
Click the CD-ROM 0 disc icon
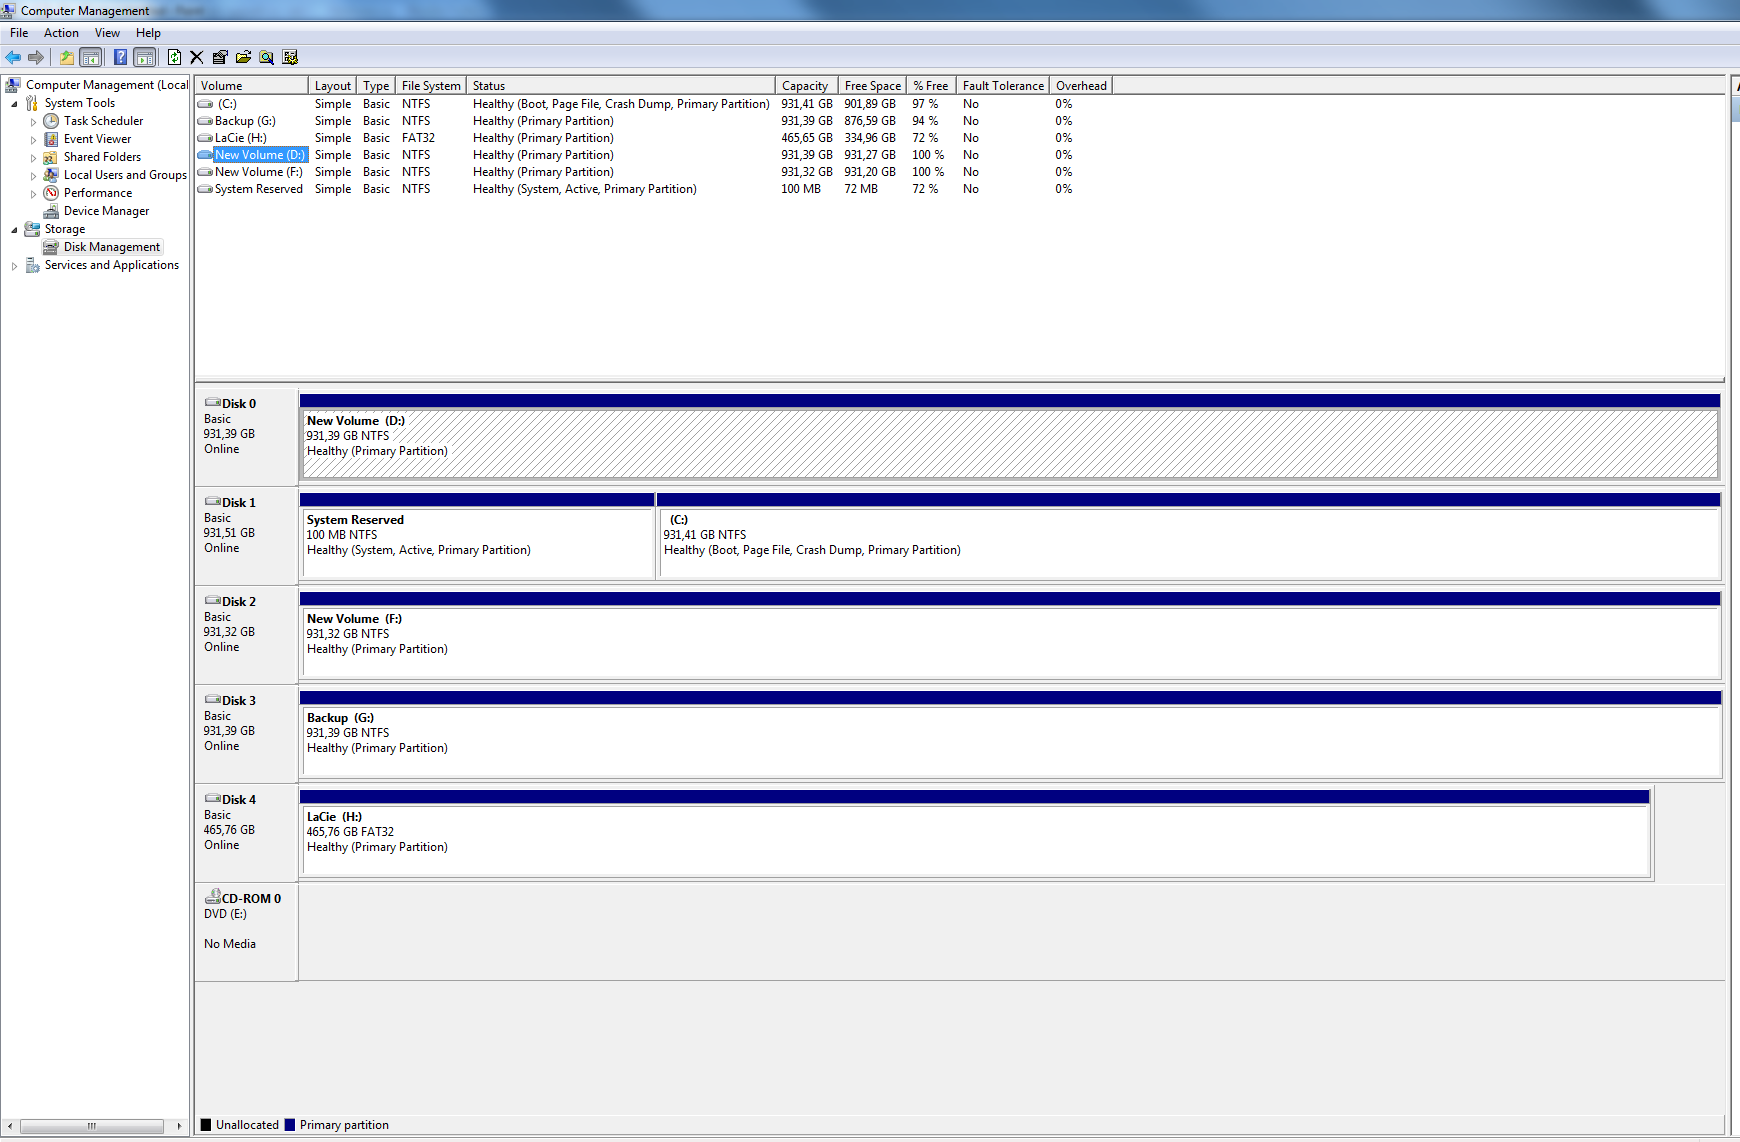pyautogui.click(x=213, y=897)
